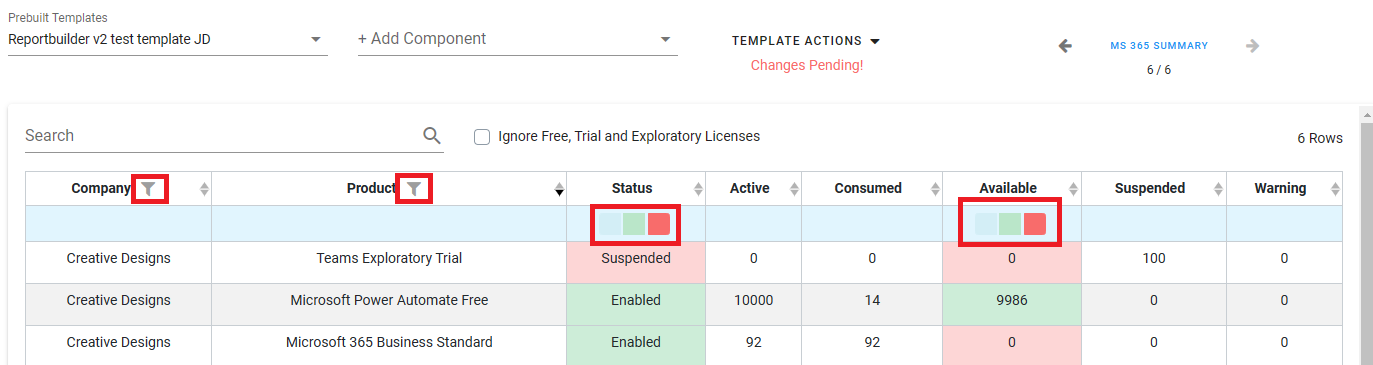Select red swatch in Available filter
The width and height of the screenshot is (1373, 365).
click(1035, 224)
